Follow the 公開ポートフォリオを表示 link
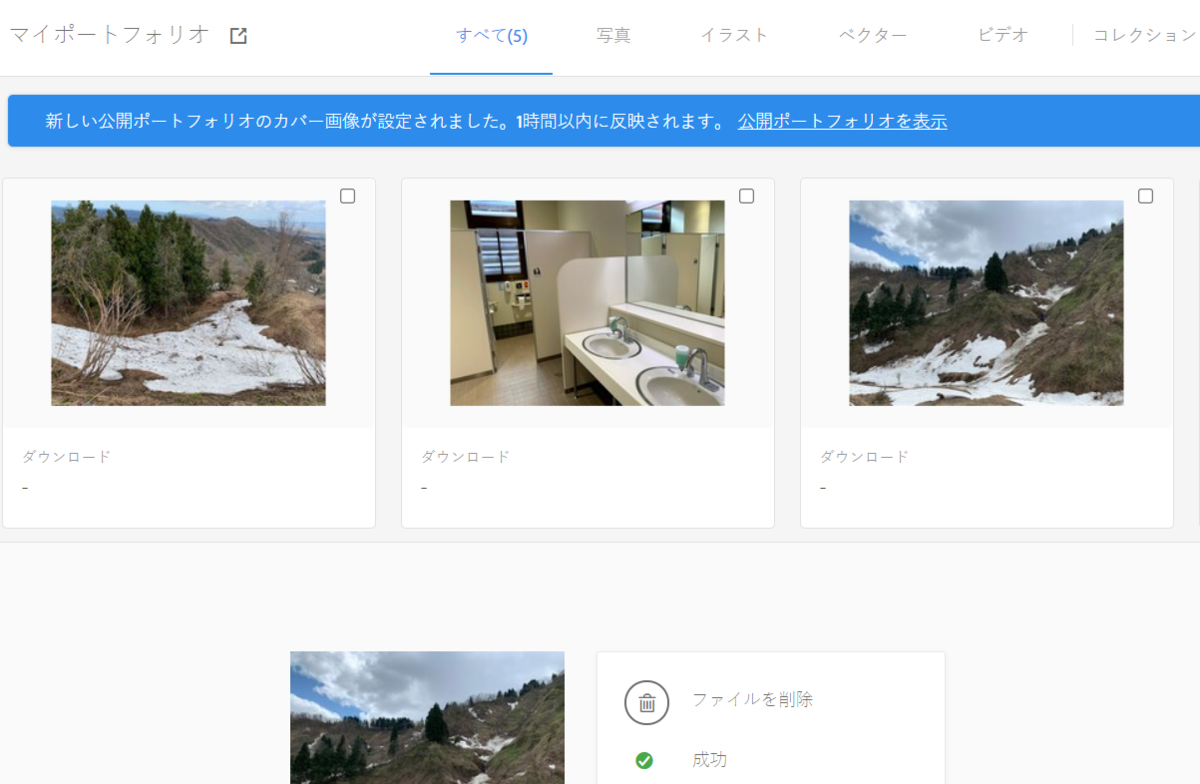Screen dimensions: 1200x784 coord(842,122)
